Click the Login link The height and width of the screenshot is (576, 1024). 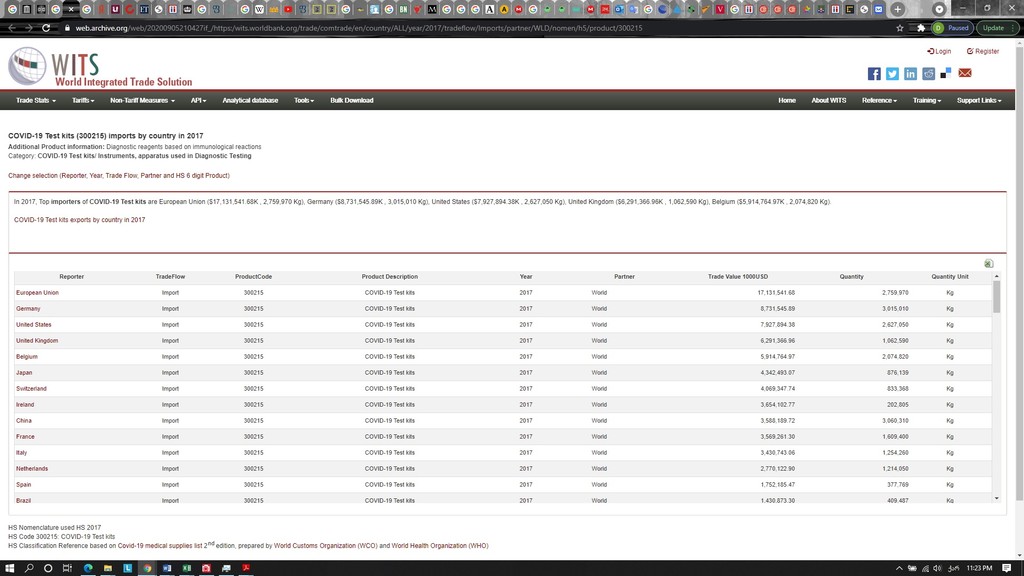point(939,51)
